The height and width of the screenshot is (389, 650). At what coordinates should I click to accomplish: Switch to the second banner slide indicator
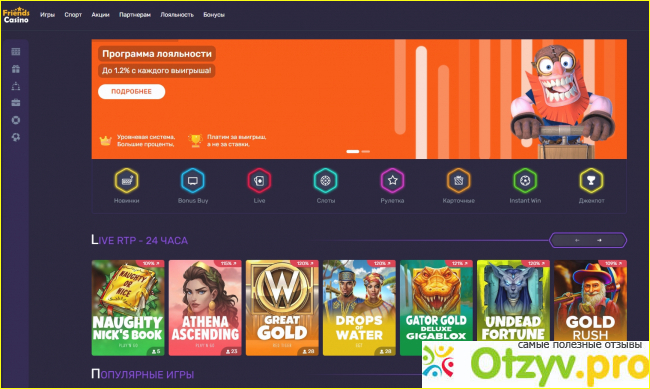click(366, 151)
